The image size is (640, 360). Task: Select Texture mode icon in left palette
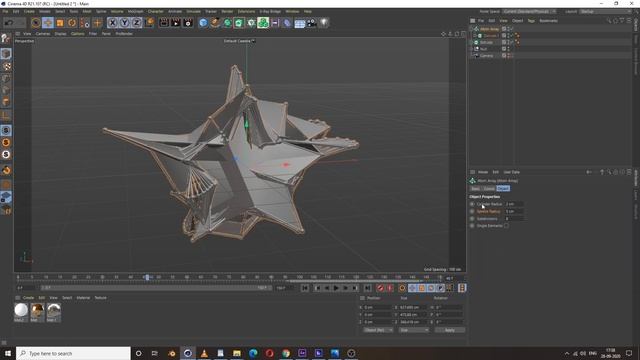click(x=6, y=66)
